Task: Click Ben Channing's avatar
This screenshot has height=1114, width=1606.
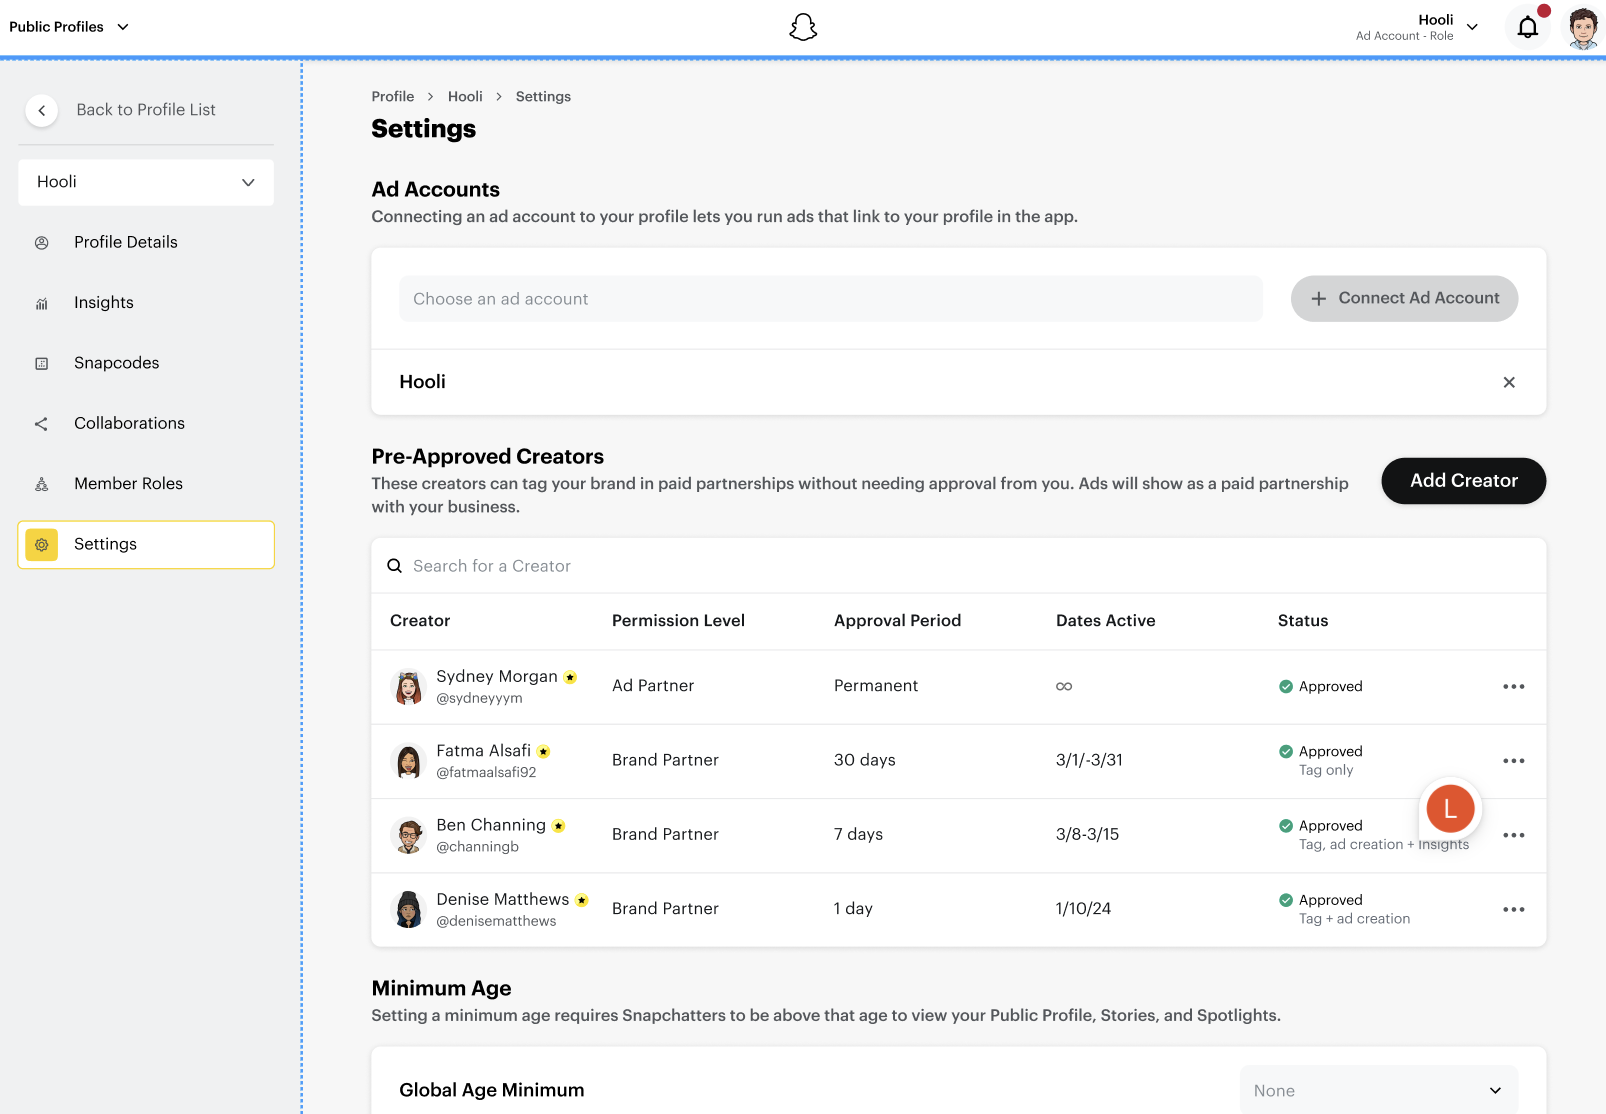Action: [x=408, y=835]
